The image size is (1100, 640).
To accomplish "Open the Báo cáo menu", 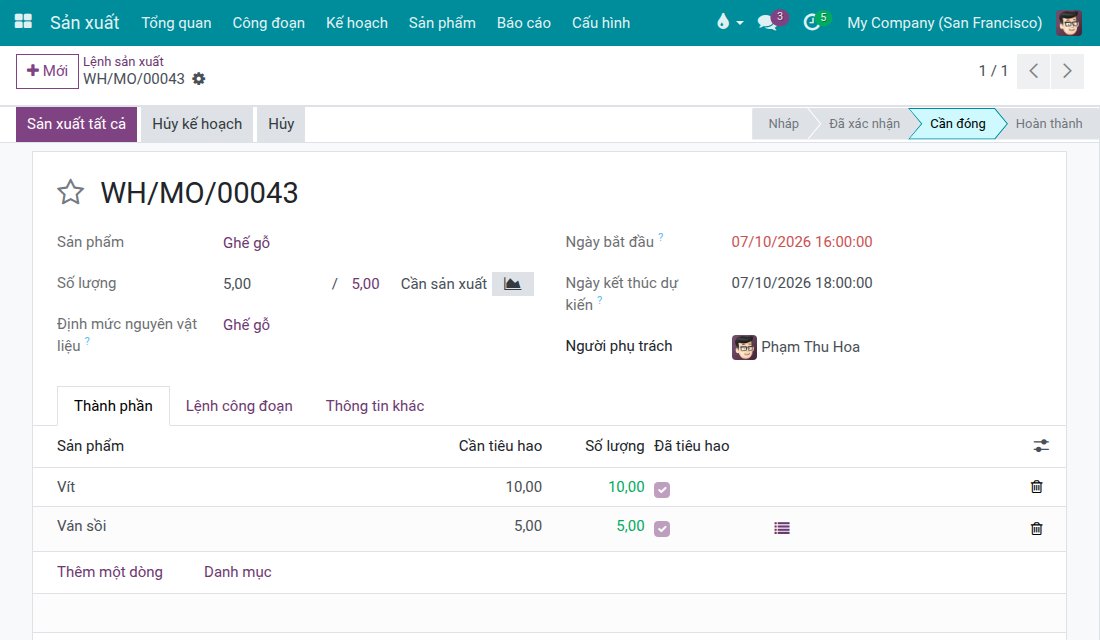I will 523,22.
